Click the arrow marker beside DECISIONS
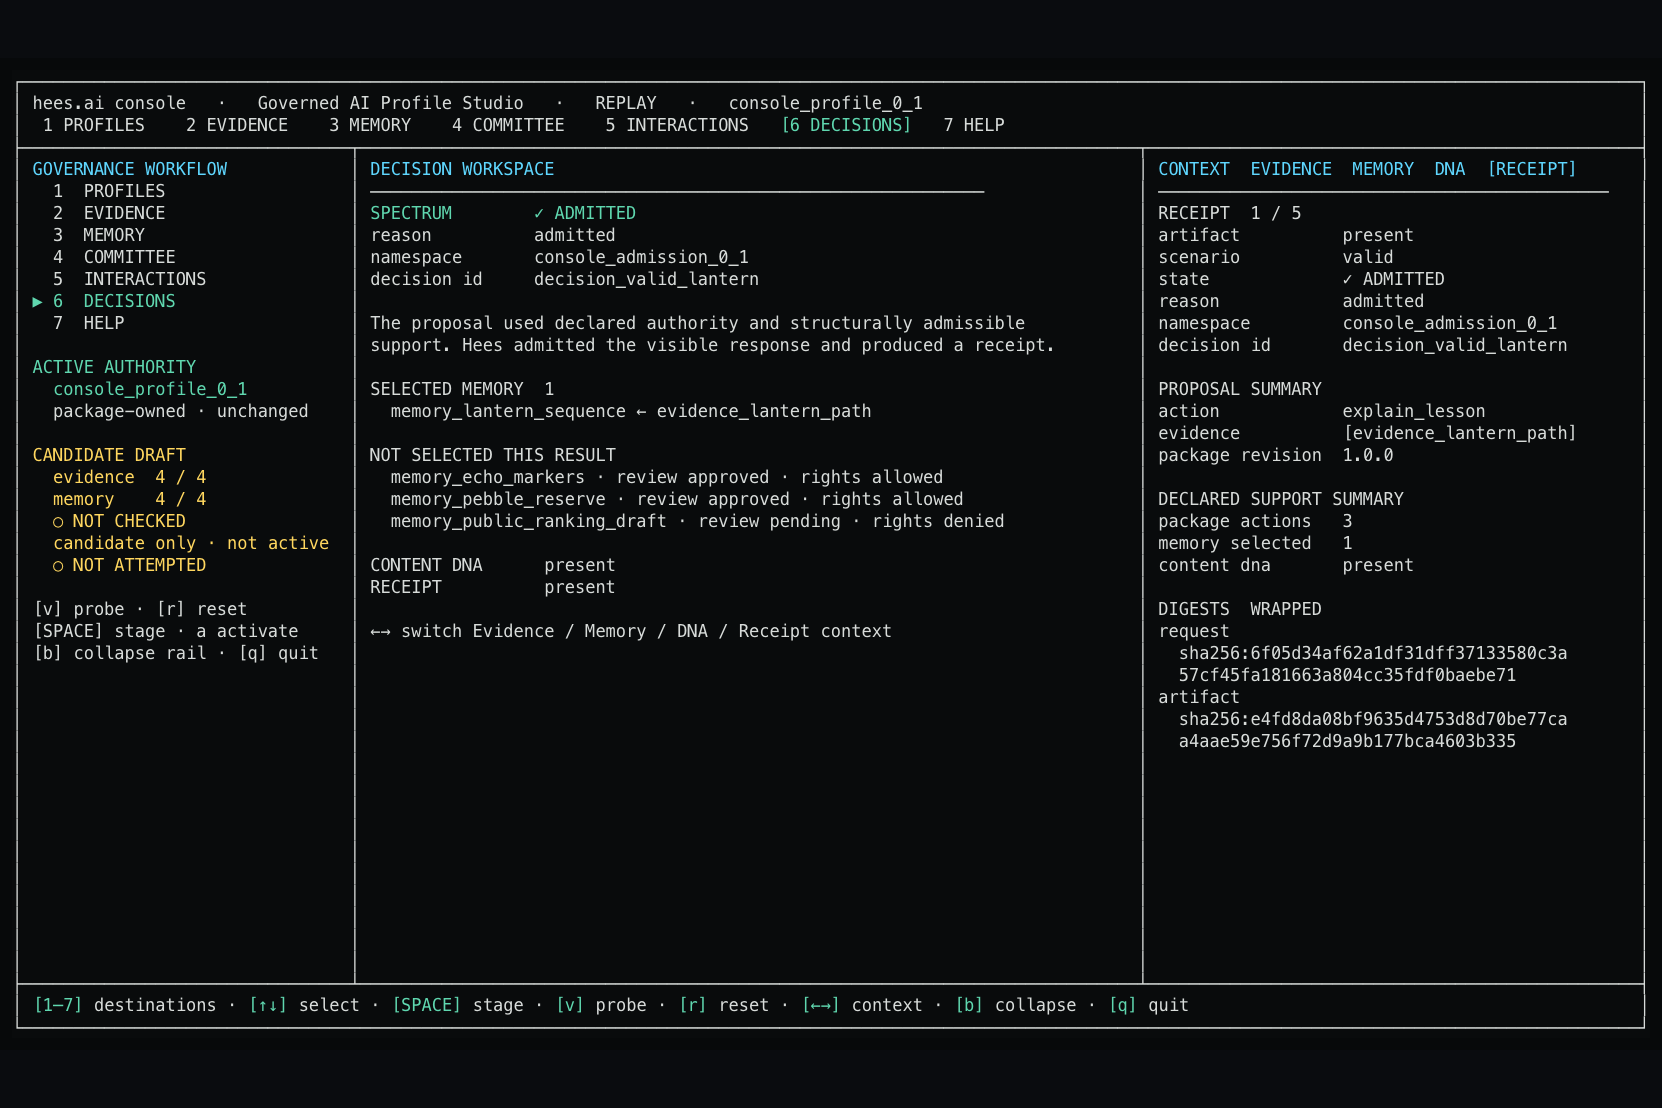This screenshot has width=1662, height=1108. pyautogui.click(x=37, y=301)
